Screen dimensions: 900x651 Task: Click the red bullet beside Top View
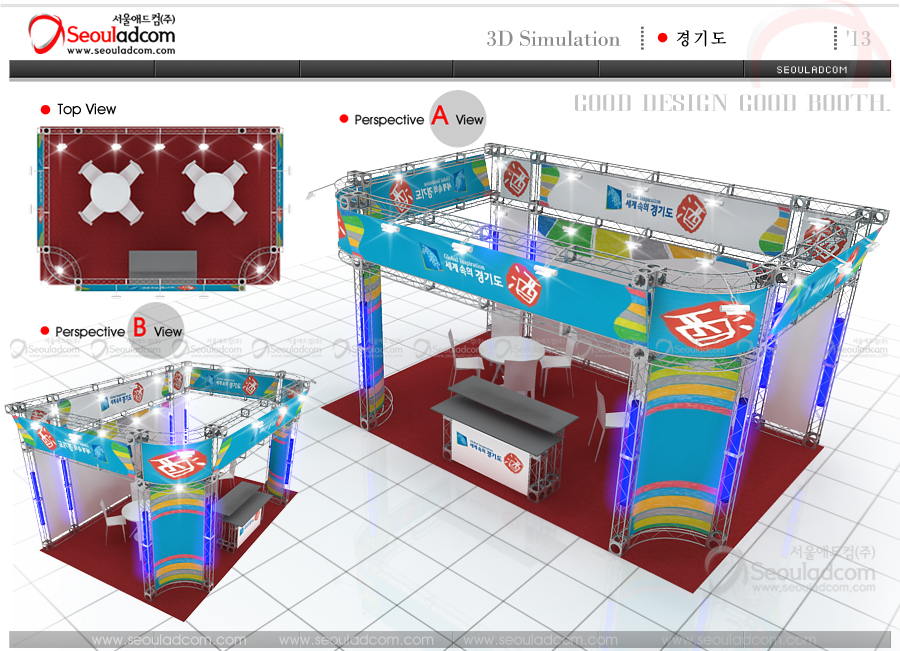pos(45,109)
